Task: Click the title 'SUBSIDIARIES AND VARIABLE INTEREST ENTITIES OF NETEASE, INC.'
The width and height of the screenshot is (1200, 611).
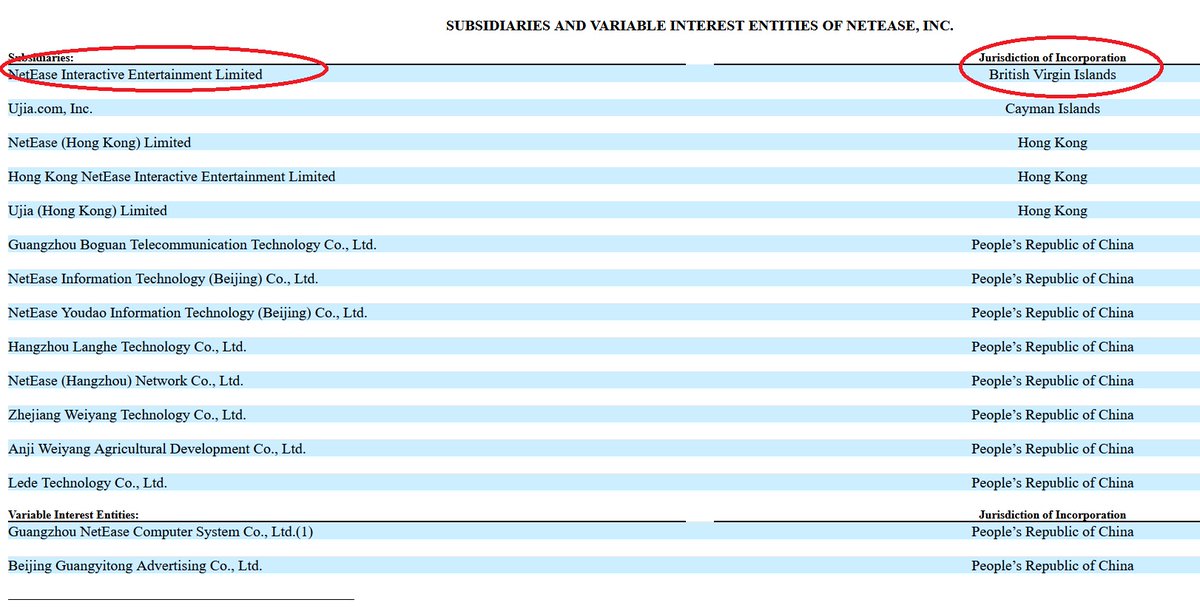Action: [x=699, y=26]
